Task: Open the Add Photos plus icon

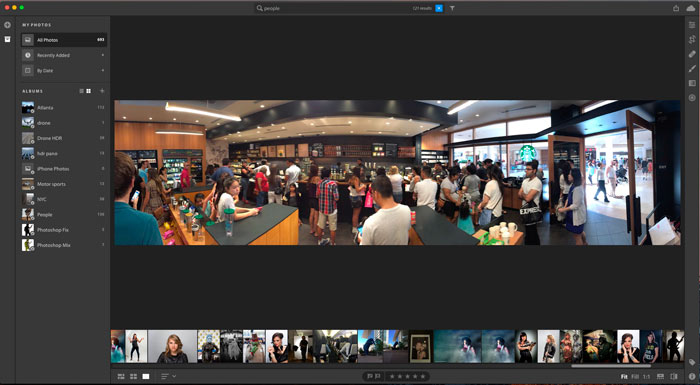Action: 7,25
